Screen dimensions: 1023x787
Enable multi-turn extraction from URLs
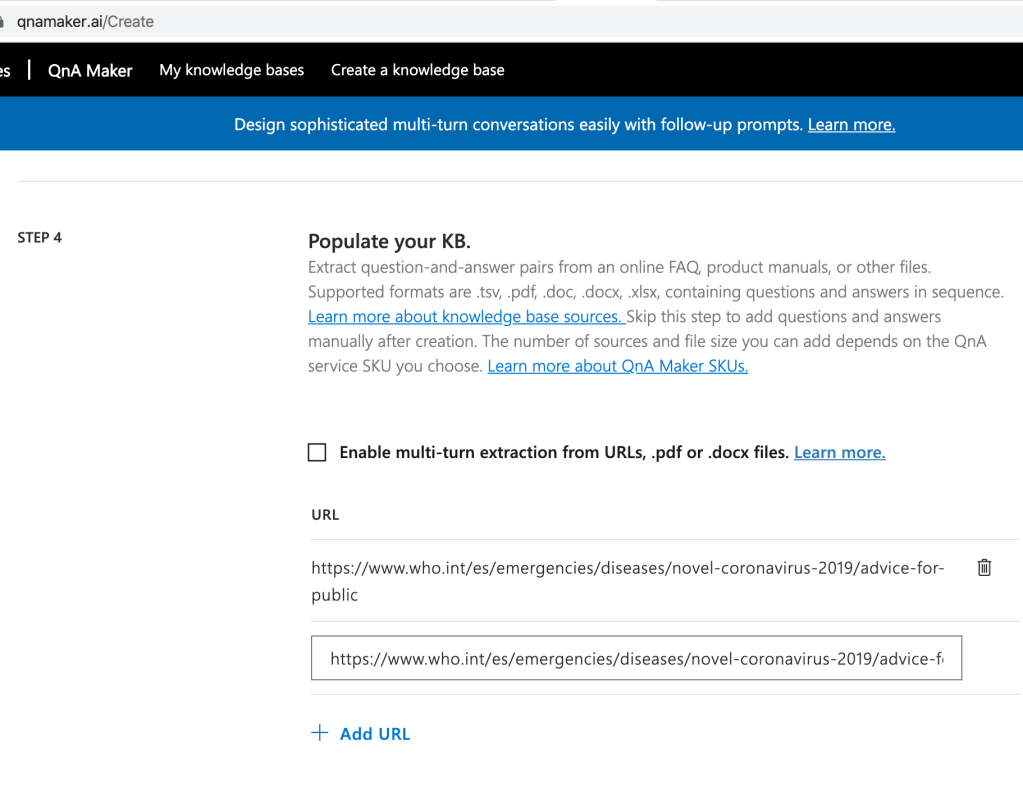316,452
